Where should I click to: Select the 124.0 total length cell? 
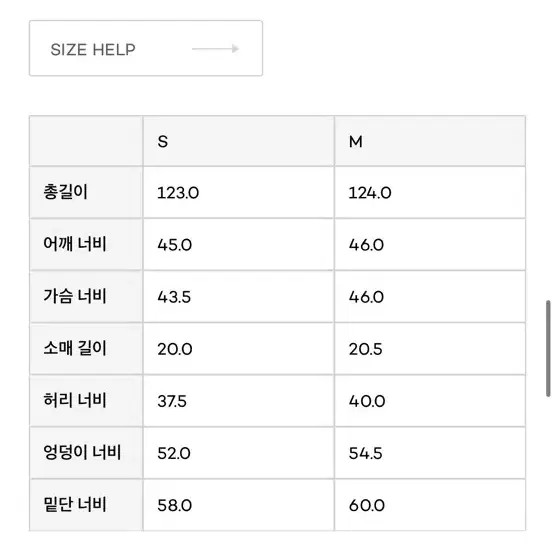click(430, 192)
